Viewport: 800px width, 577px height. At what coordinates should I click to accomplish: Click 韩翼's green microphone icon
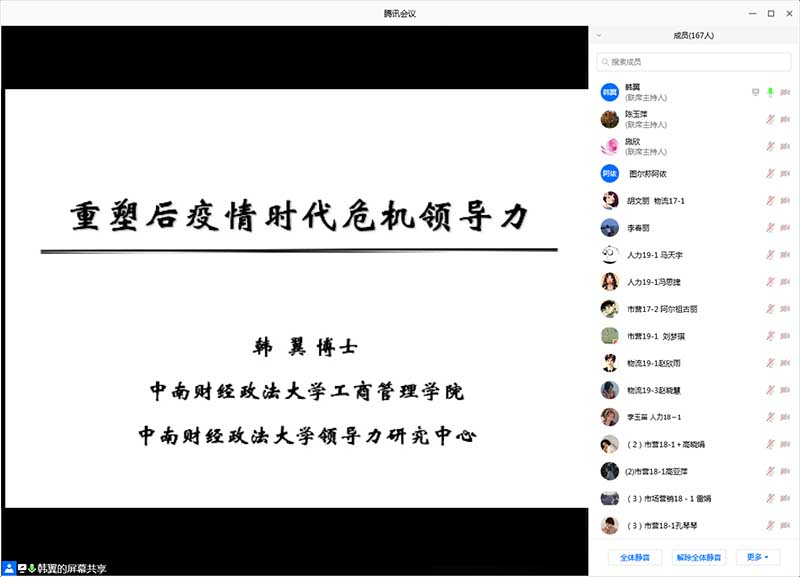[x=770, y=92]
